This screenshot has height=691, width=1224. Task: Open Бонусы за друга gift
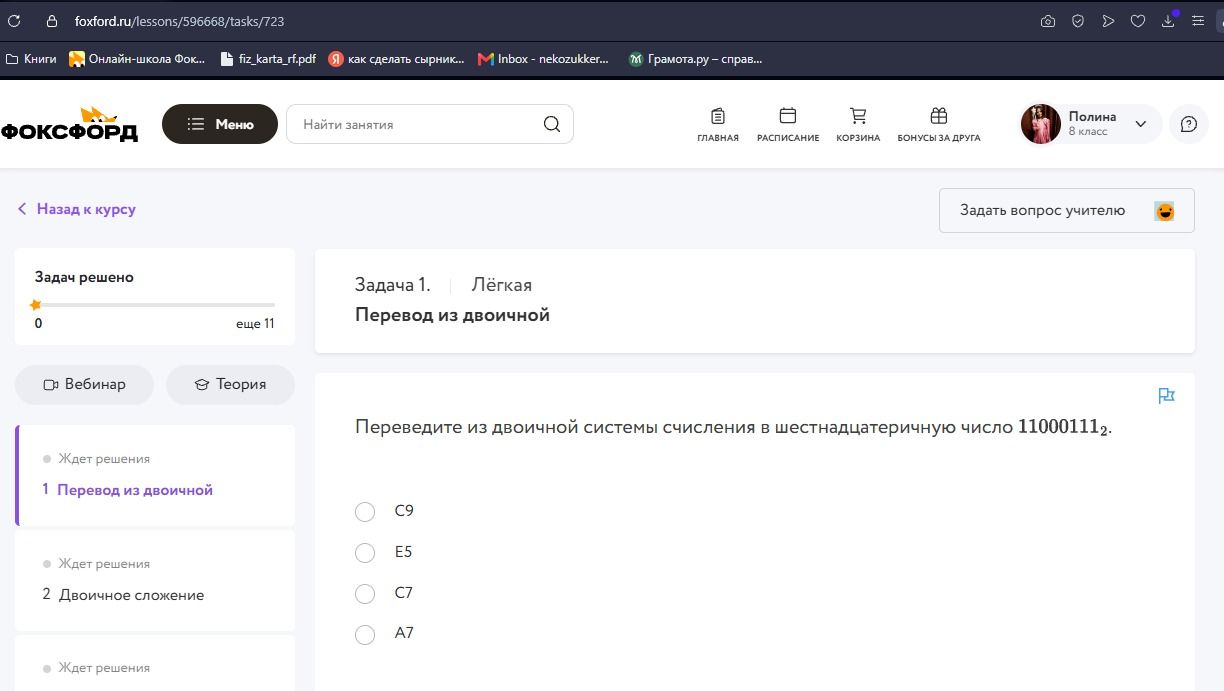tap(939, 125)
